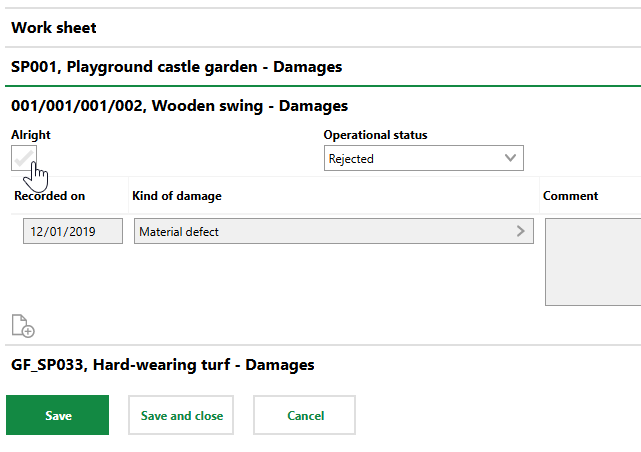Expand the GF_SP033 Hard-wearing turf Damages section
This screenshot has height=452, width=641.
click(x=162, y=365)
